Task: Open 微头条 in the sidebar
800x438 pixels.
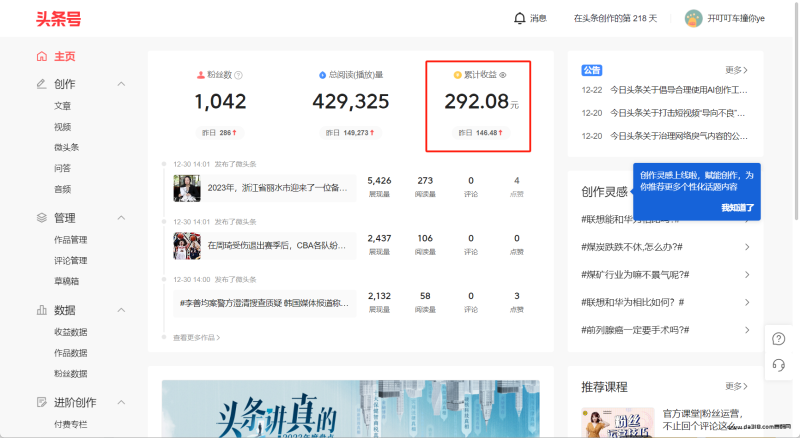Action: [67, 147]
